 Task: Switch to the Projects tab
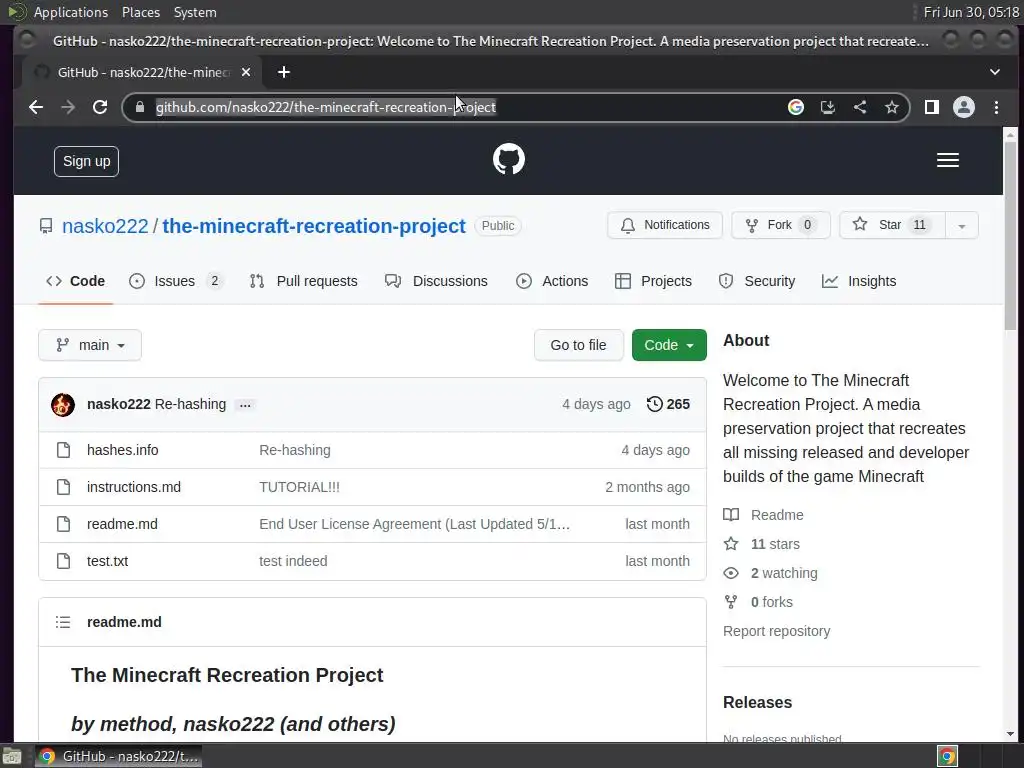coord(653,281)
